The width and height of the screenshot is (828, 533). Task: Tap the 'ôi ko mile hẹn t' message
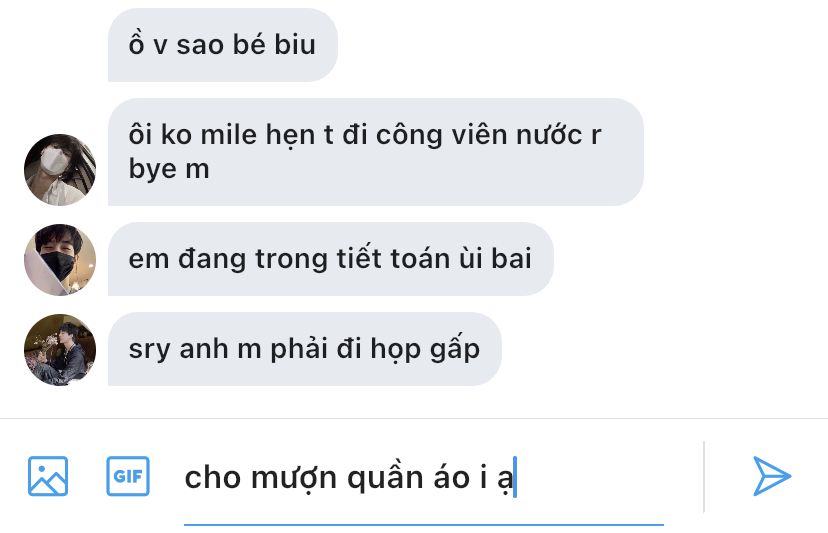point(375,152)
